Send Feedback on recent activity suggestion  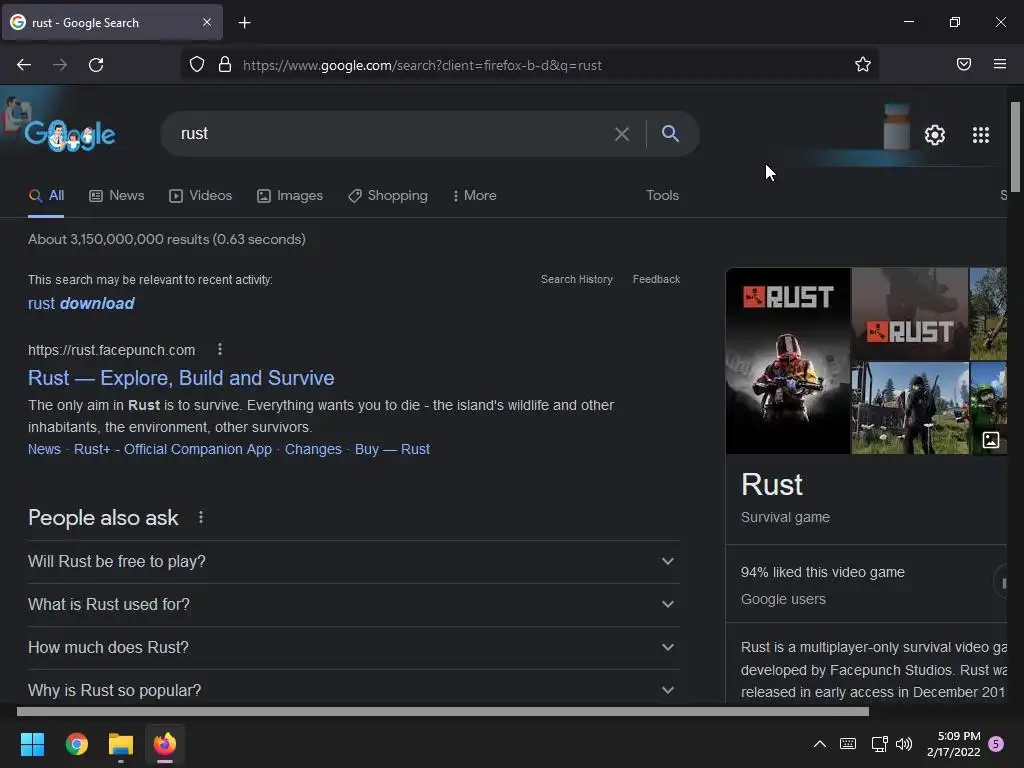point(656,280)
